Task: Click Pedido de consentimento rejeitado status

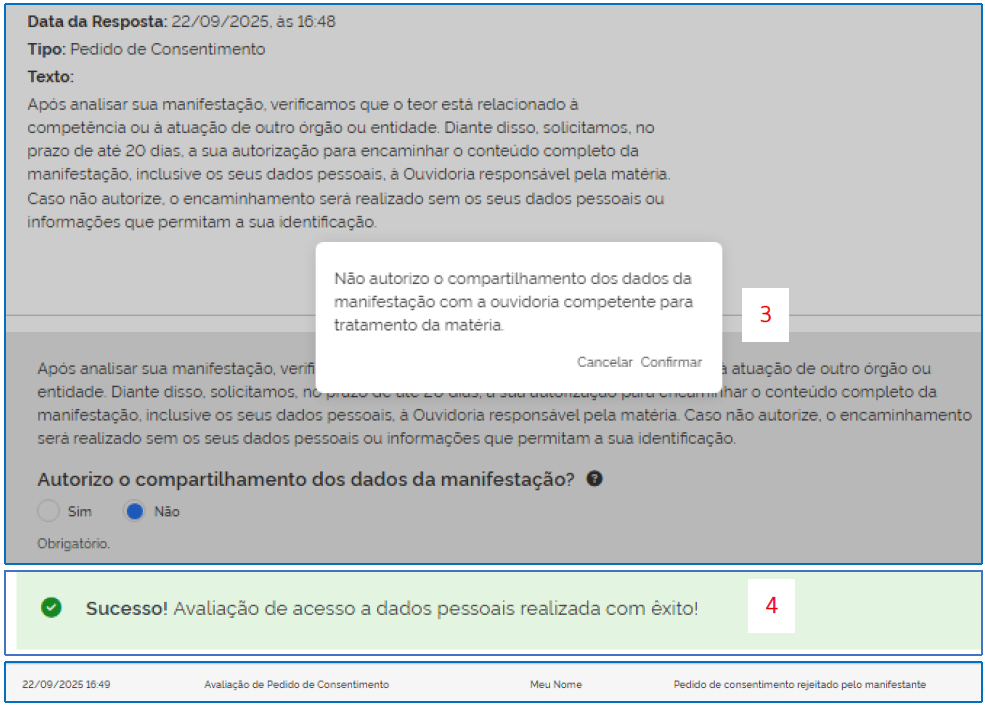Action: click(x=799, y=685)
